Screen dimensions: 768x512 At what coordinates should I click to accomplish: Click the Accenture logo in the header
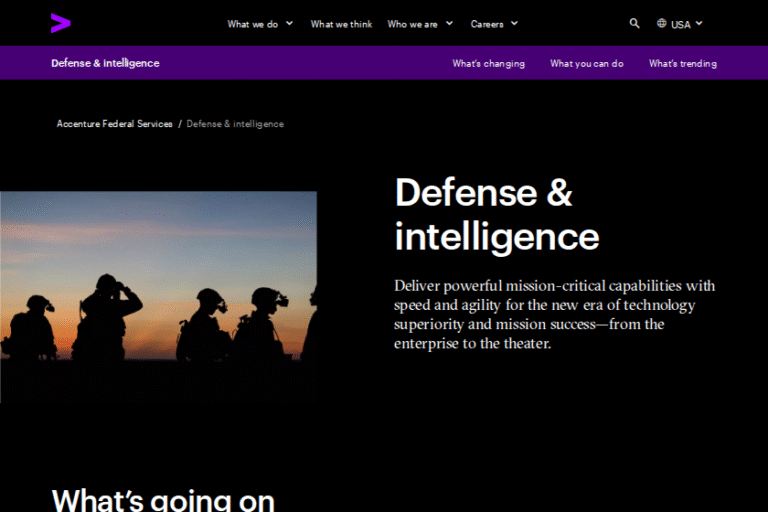tap(61, 23)
